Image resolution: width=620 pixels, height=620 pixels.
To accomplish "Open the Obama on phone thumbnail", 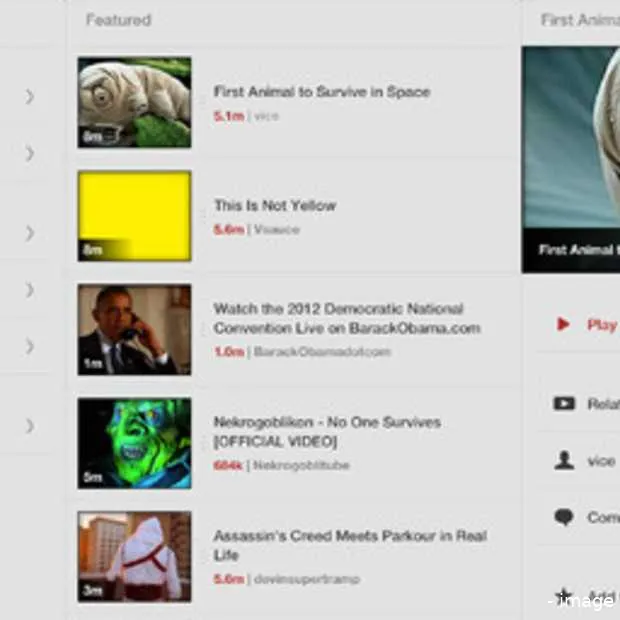I will click(134, 330).
